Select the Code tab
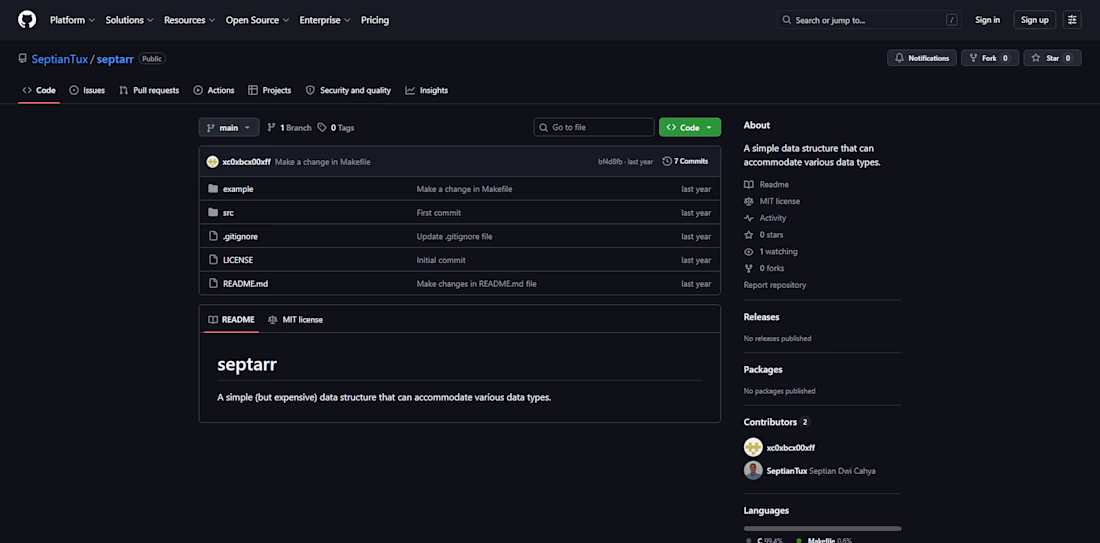This screenshot has width=1100, height=543. [x=39, y=90]
